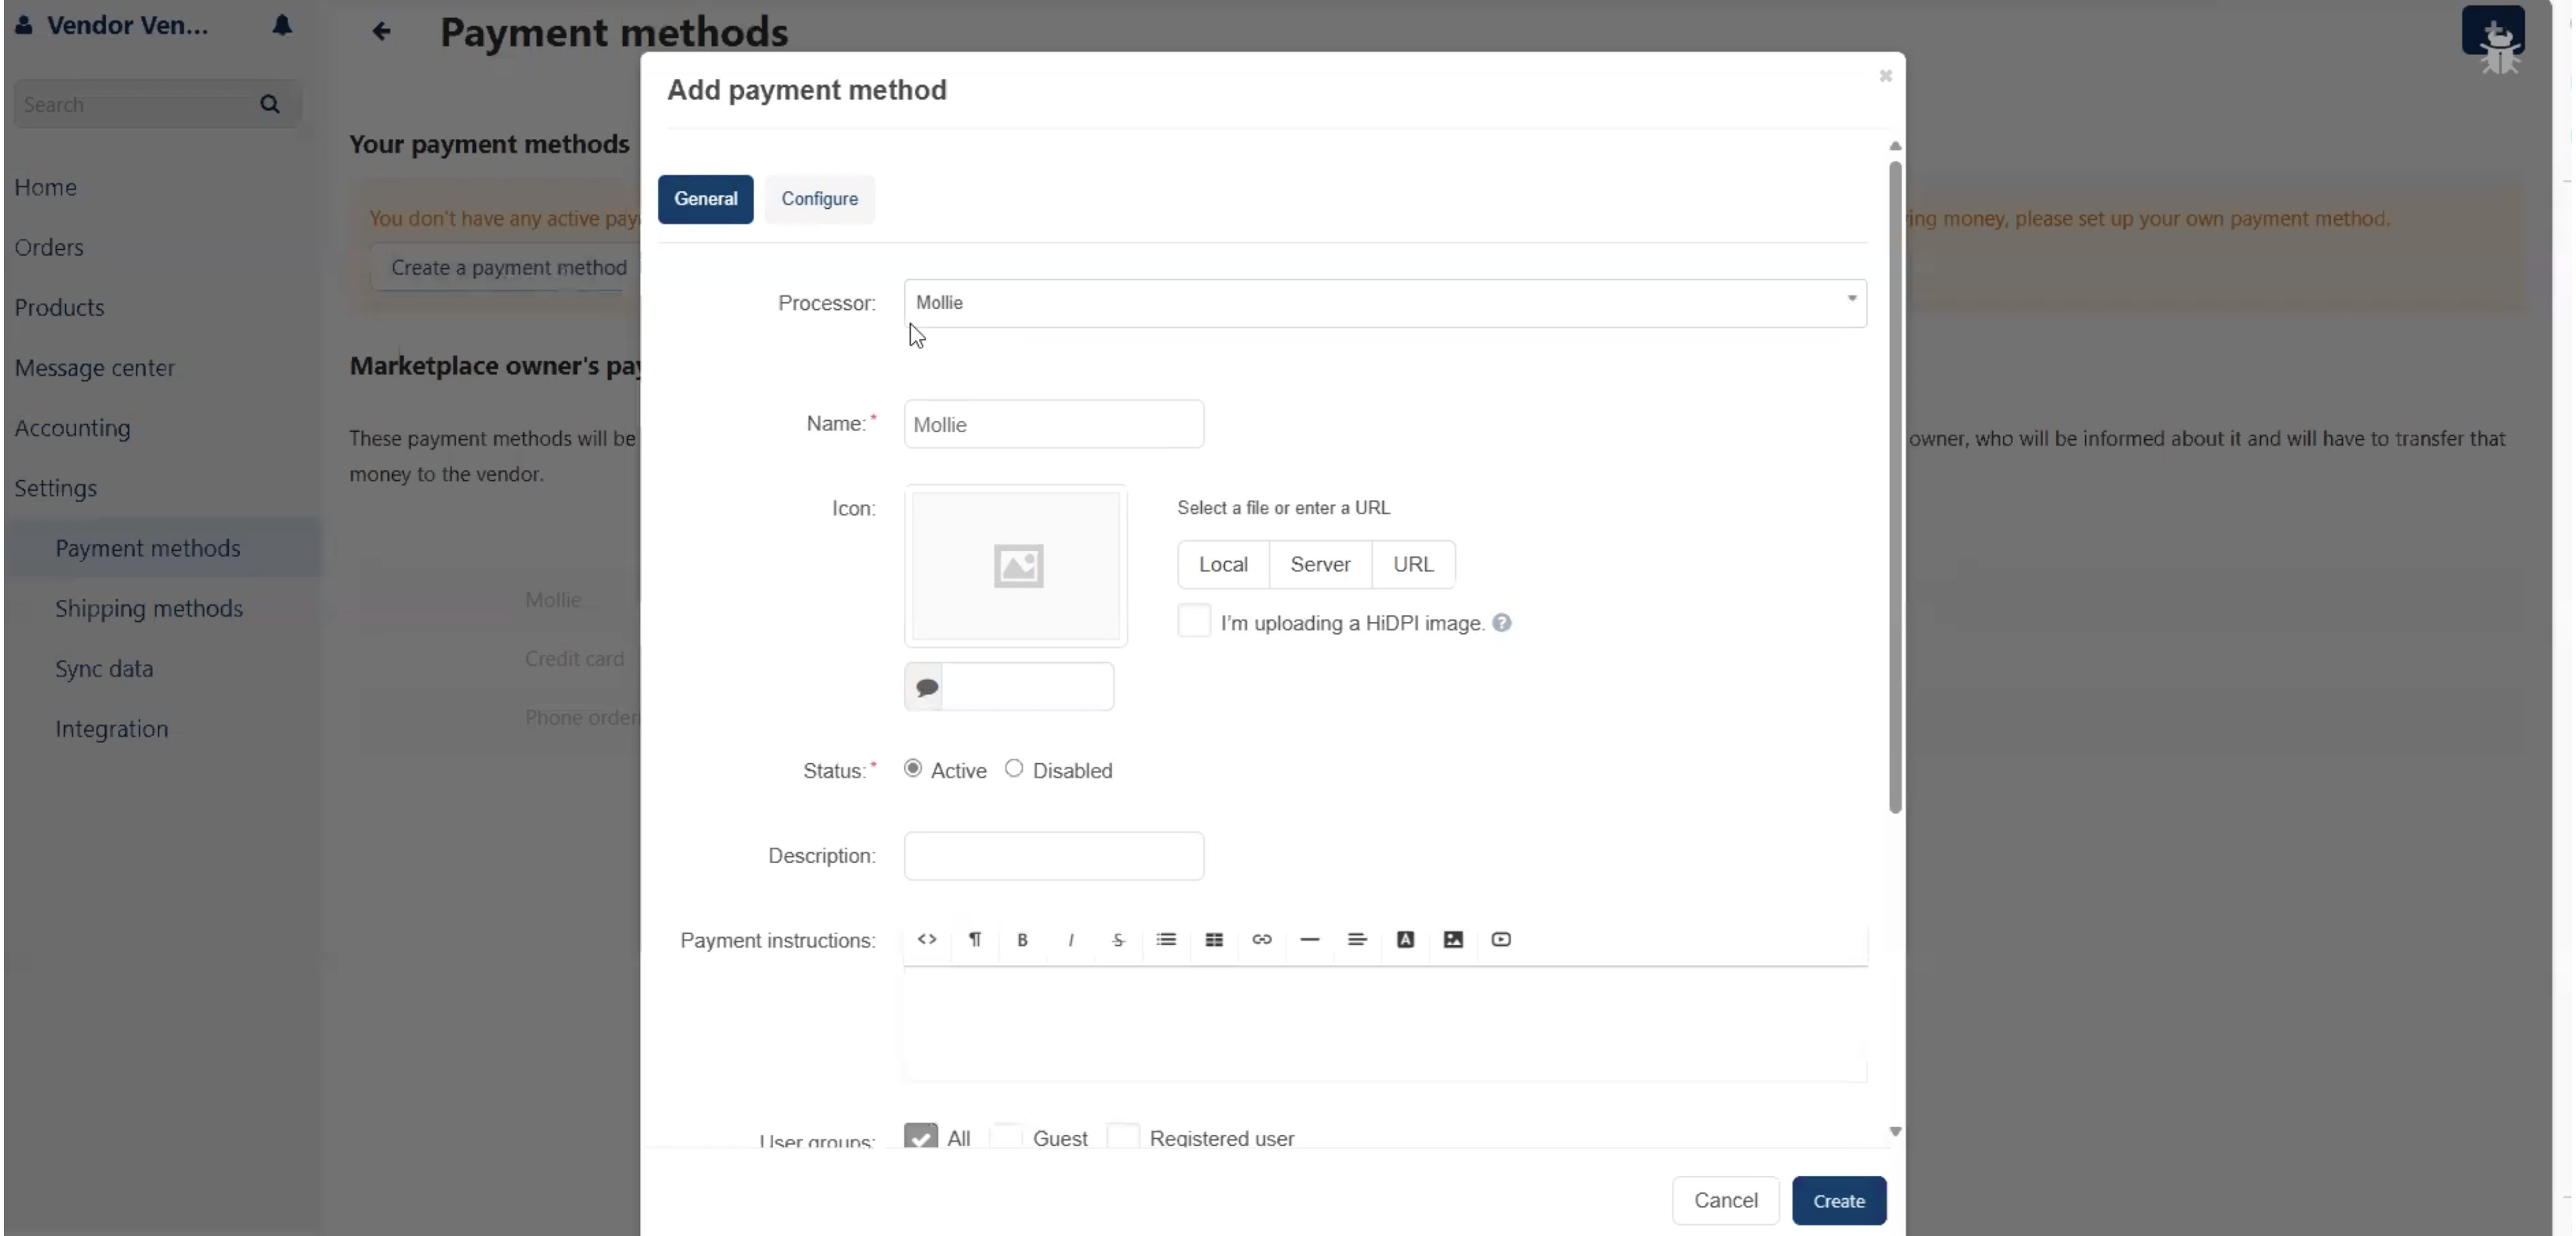
Task: Click the icon alt text speech bubble
Action: [926, 687]
